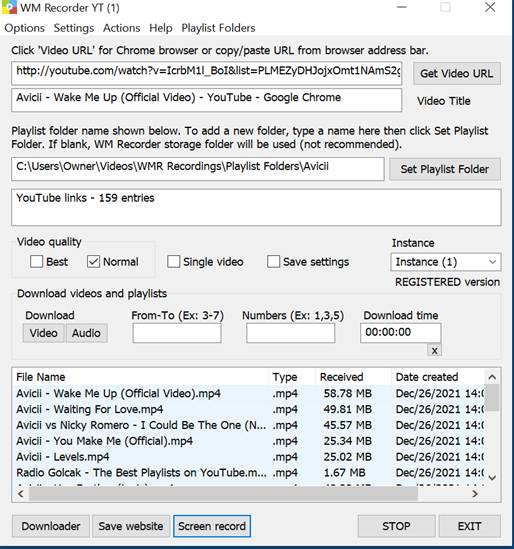Click the YouTube URL input field
Image resolution: width=514 pixels, height=549 pixels.
pos(207,73)
